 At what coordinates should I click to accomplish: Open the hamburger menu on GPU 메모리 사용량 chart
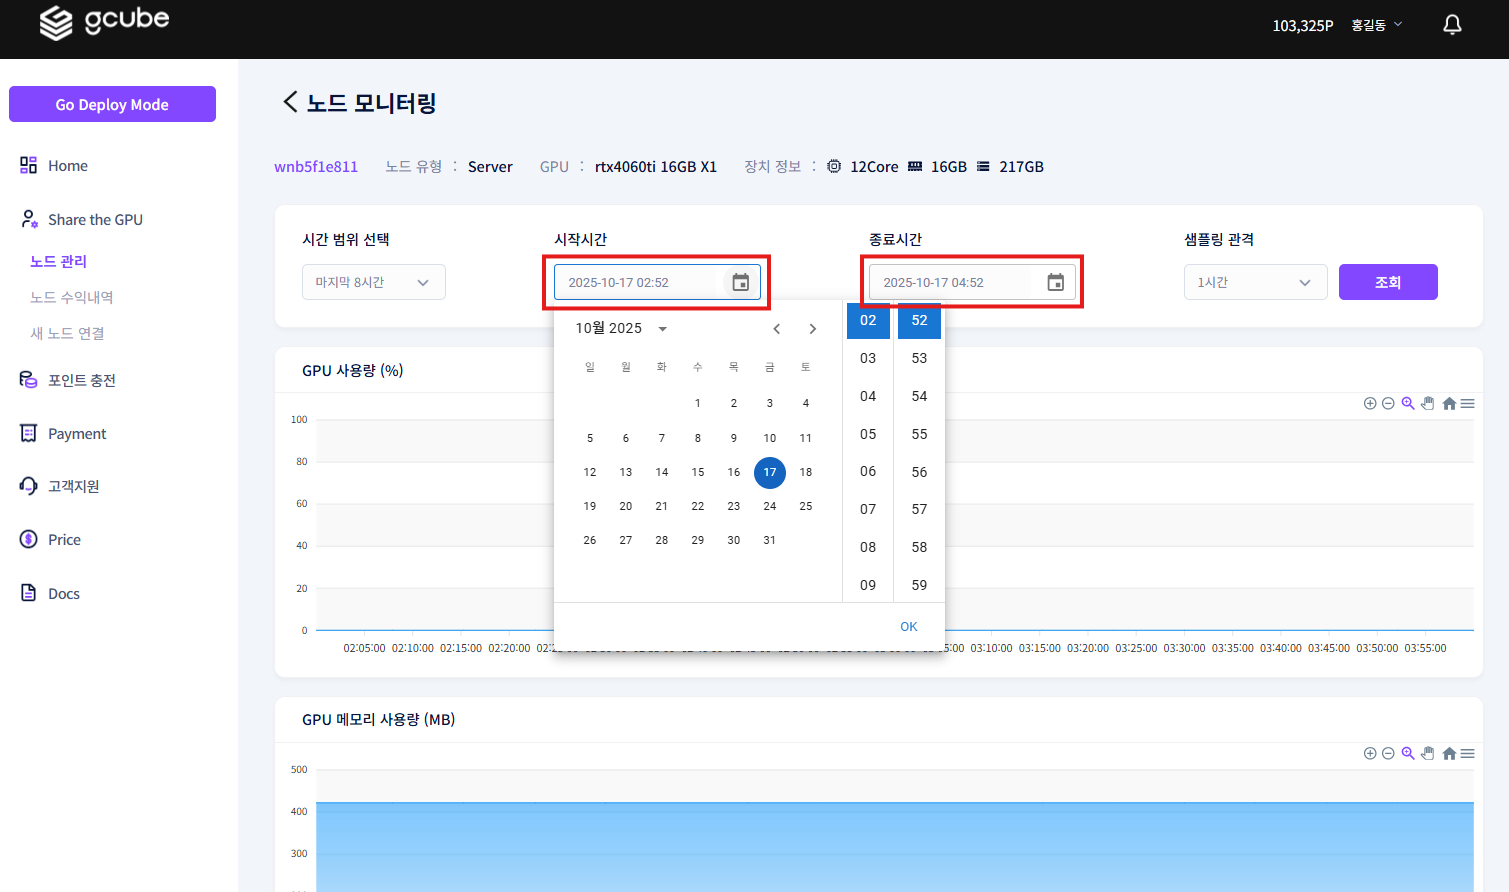1468,753
